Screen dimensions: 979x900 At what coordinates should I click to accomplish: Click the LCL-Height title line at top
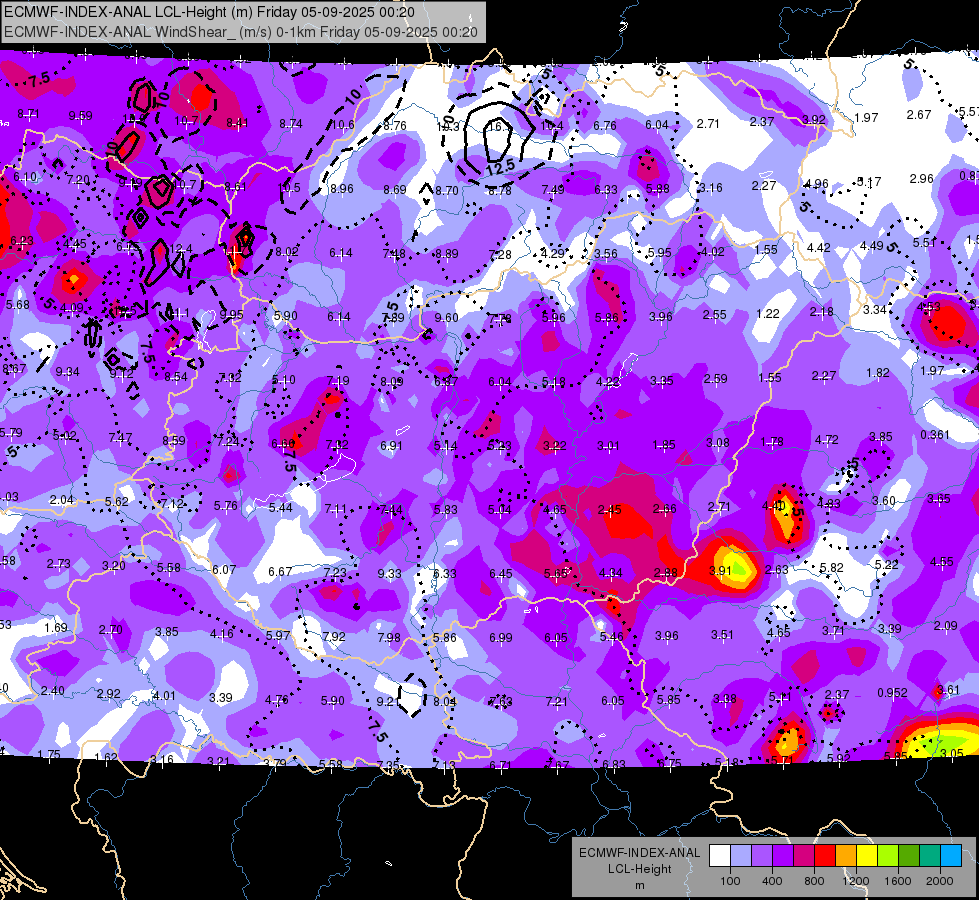tap(209, 12)
